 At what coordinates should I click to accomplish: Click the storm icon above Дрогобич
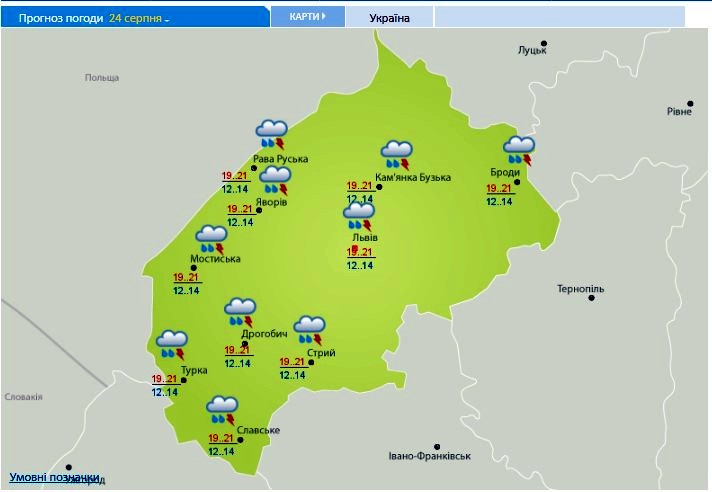click(240, 311)
